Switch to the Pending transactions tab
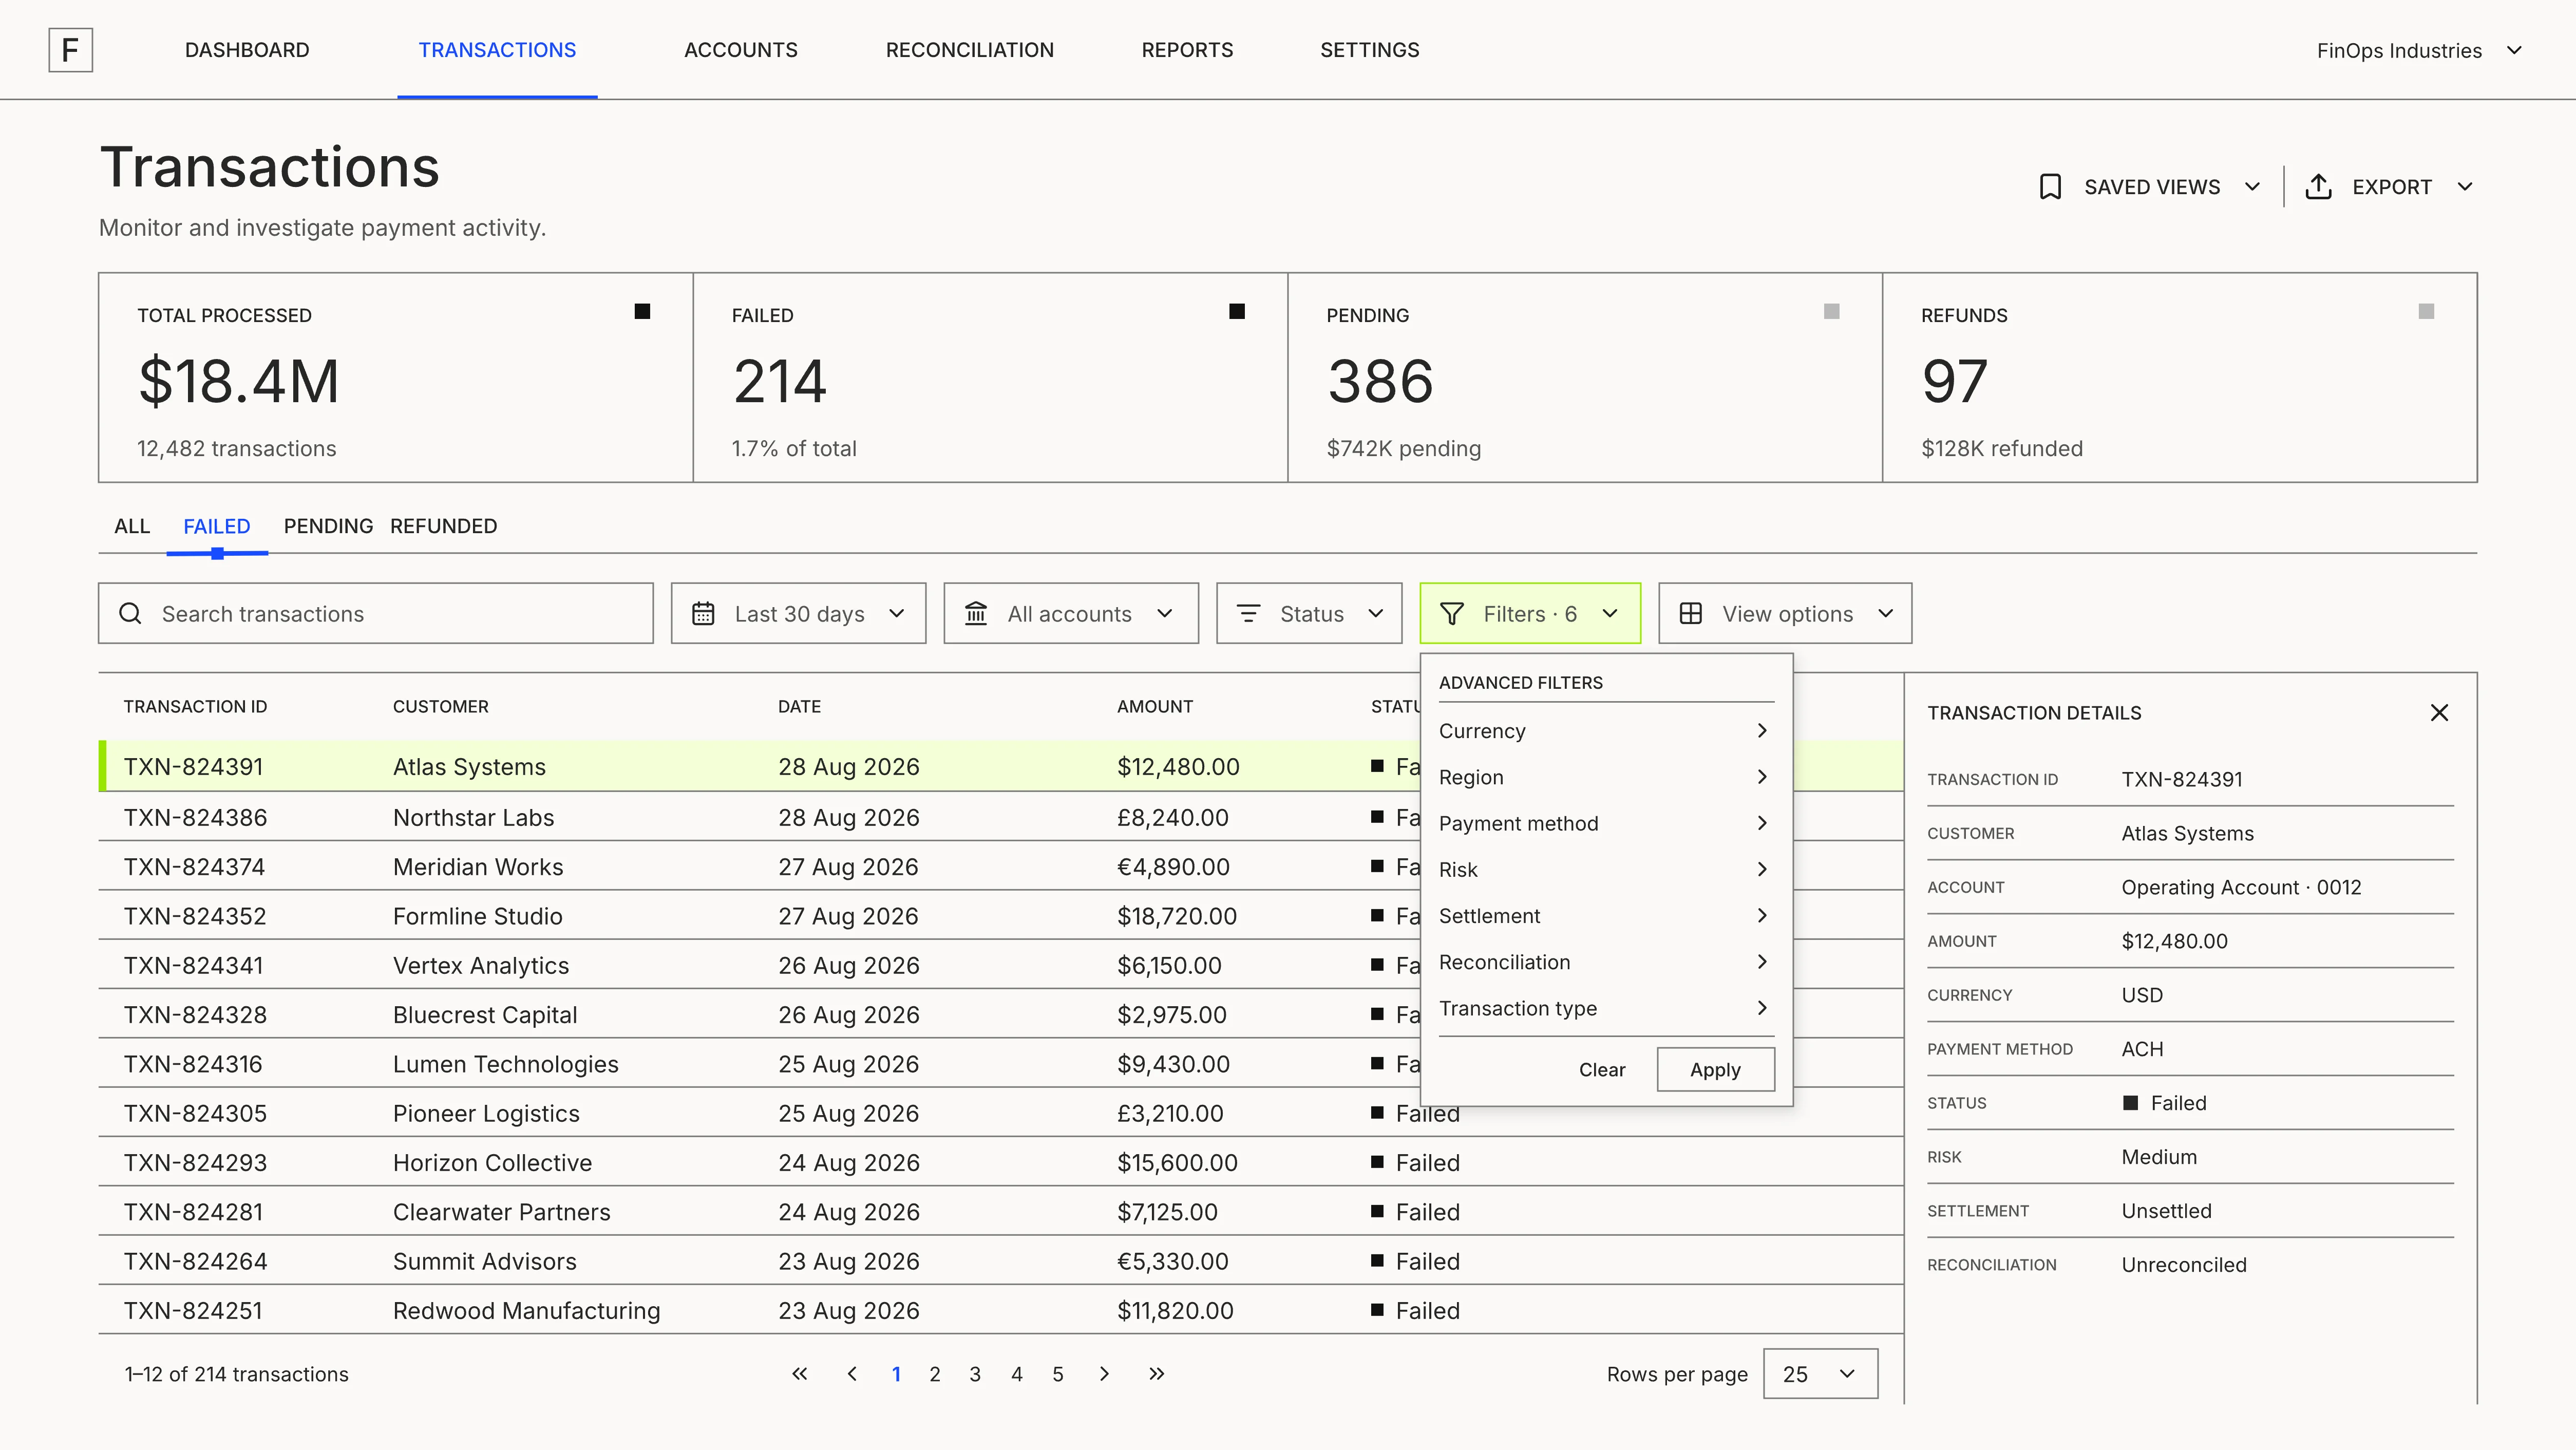Viewport: 2576px width, 1450px height. point(328,526)
